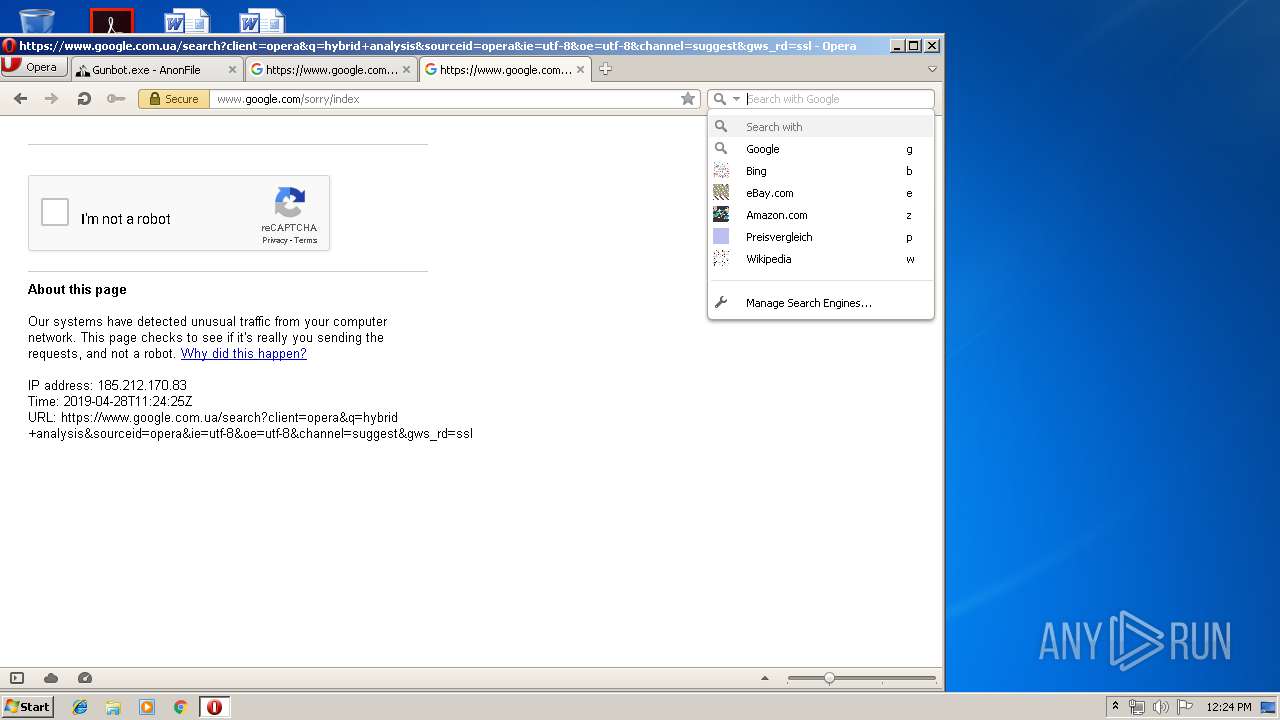Viewport: 1280px width, 720px height.
Task: Open reCAPTCHA Privacy link
Action: (x=276, y=240)
